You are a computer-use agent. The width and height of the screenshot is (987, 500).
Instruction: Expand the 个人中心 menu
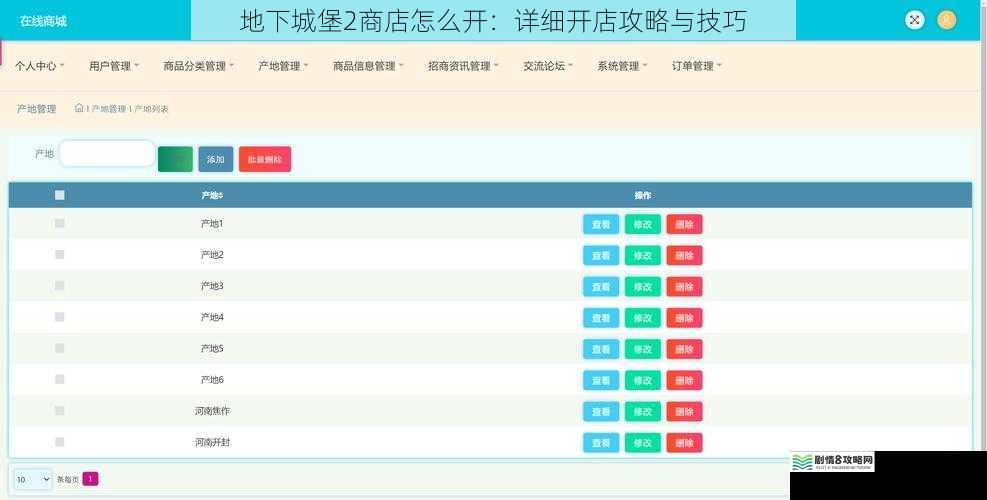tap(40, 65)
